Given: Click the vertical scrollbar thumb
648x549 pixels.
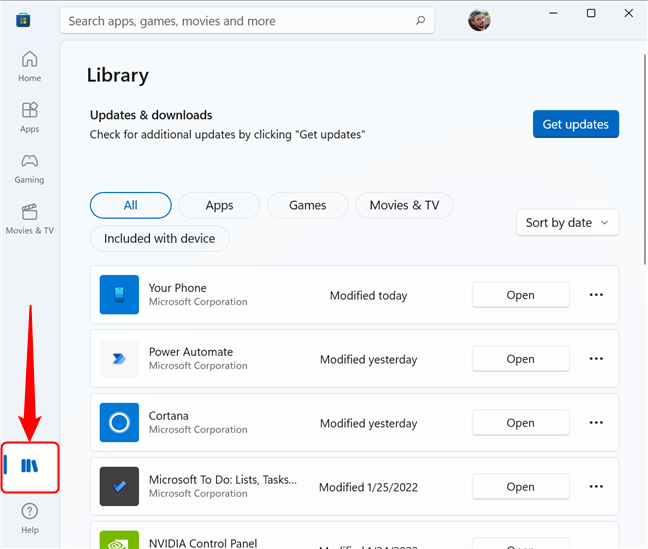Looking at the screenshot, I should click(645, 159).
